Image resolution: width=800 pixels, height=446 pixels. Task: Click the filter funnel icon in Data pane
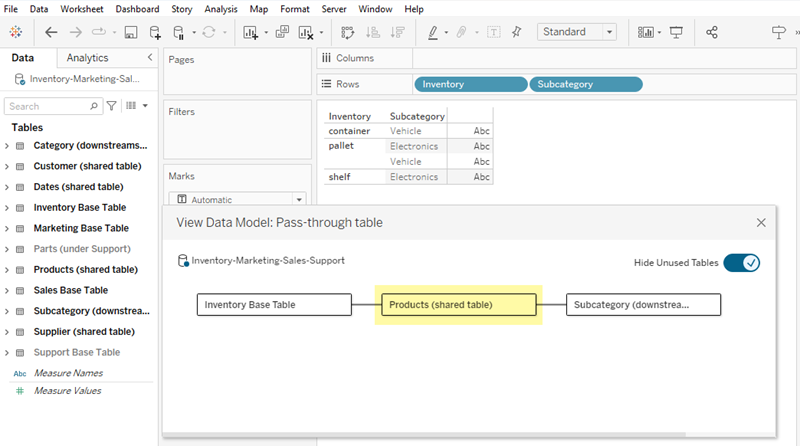pyautogui.click(x=112, y=105)
